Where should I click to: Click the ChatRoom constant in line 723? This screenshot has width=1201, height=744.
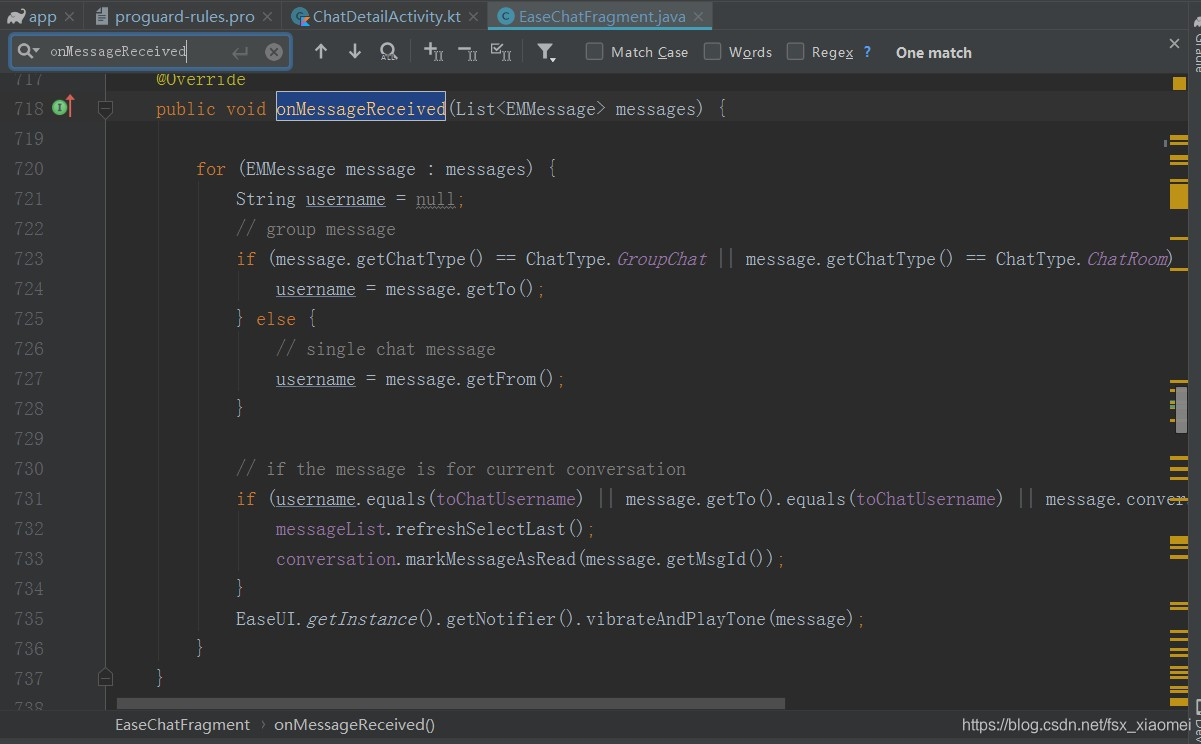coord(1127,259)
